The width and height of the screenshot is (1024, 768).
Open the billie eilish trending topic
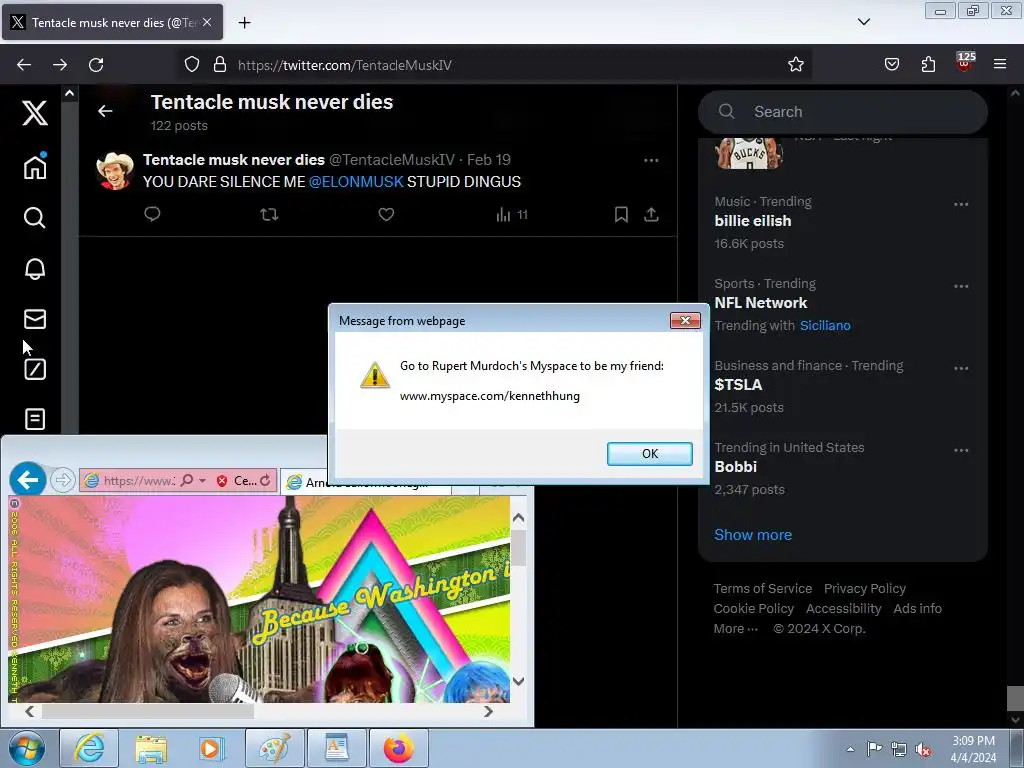click(x=753, y=221)
